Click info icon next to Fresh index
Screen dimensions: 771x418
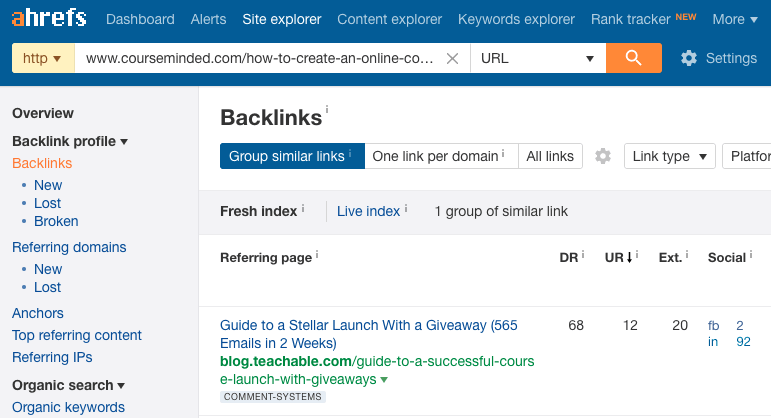[303, 210]
